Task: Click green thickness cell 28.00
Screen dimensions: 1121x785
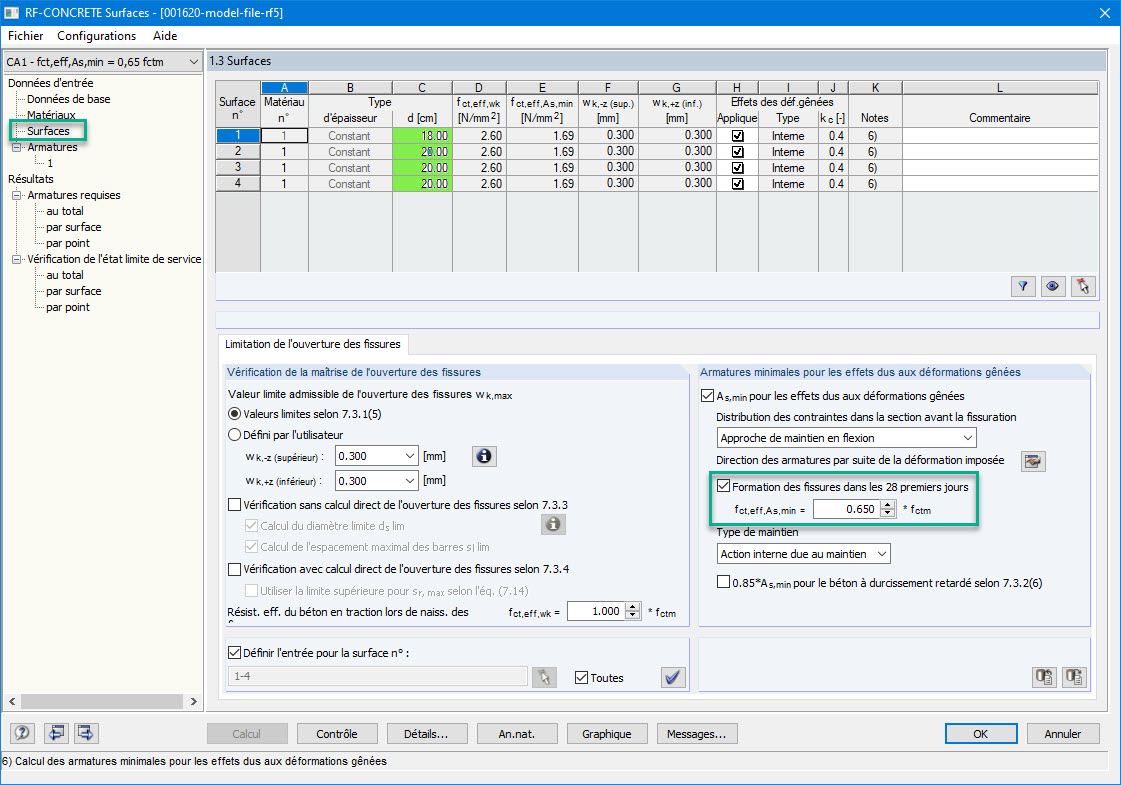Action: coord(422,152)
